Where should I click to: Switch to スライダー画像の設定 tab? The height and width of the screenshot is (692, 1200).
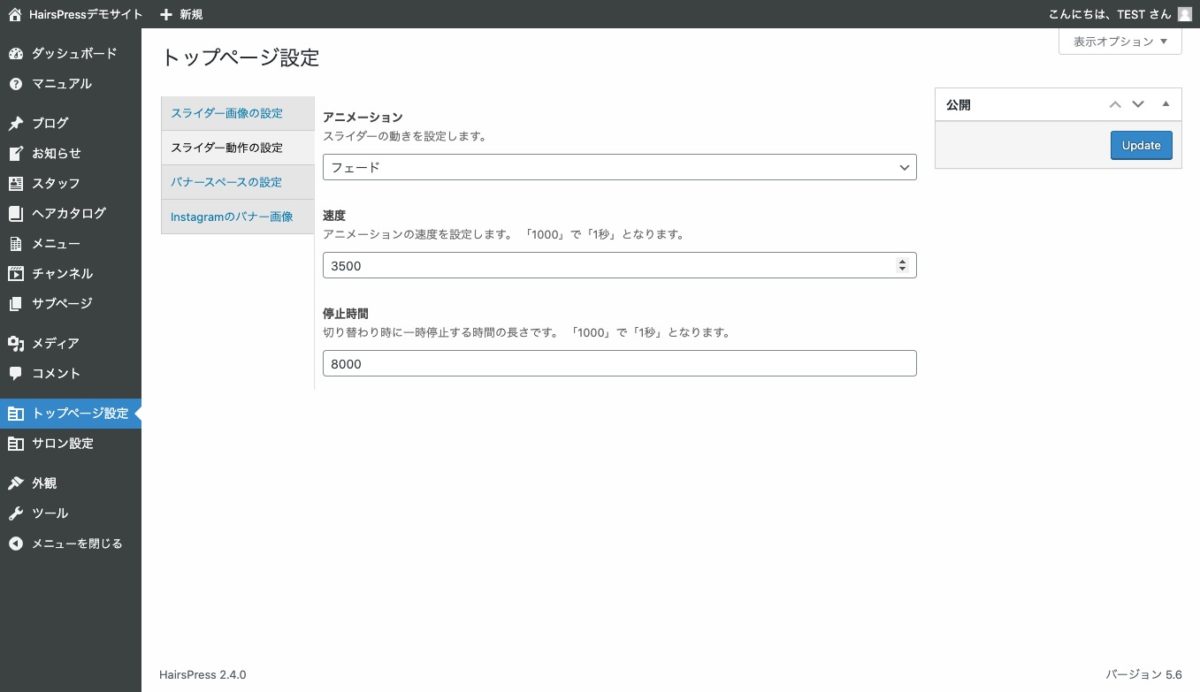point(227,113)
